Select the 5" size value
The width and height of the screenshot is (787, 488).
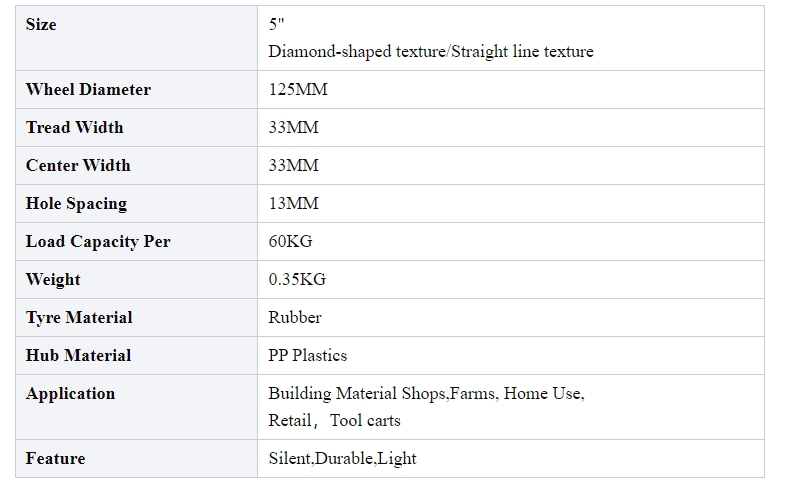point(276,25)
